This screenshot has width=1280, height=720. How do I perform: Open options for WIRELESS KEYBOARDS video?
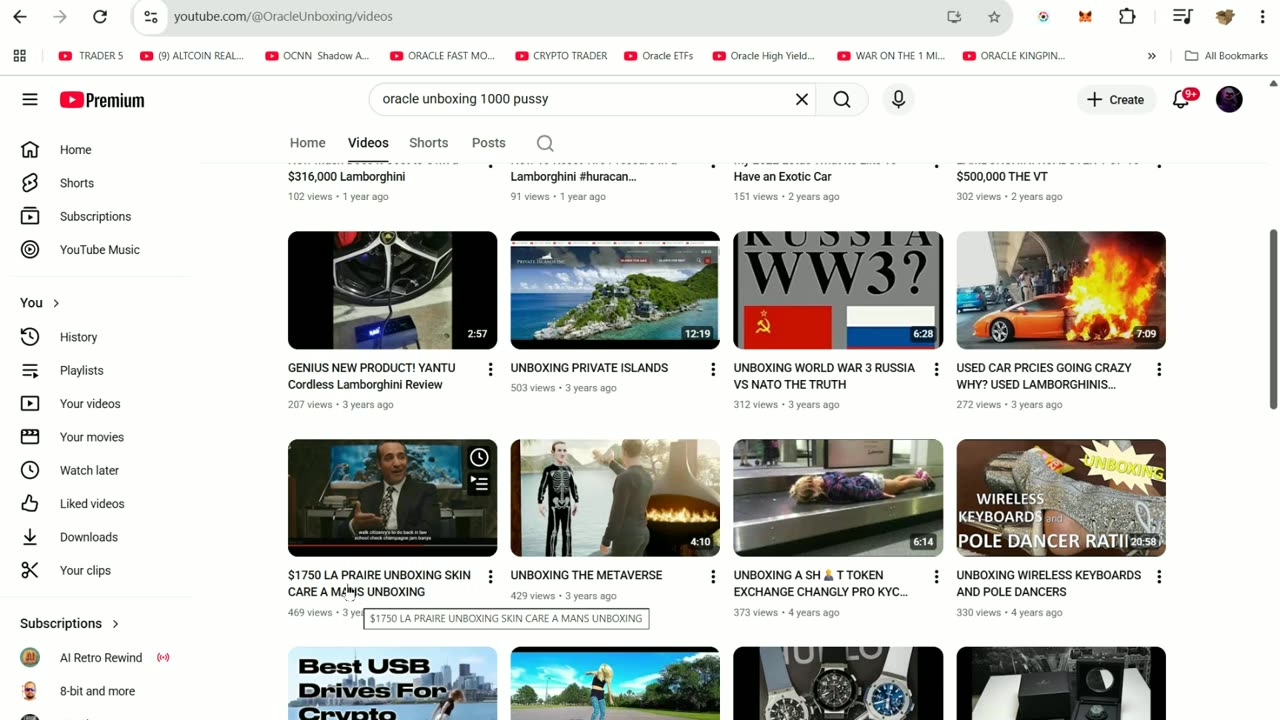pos(1159,577)
